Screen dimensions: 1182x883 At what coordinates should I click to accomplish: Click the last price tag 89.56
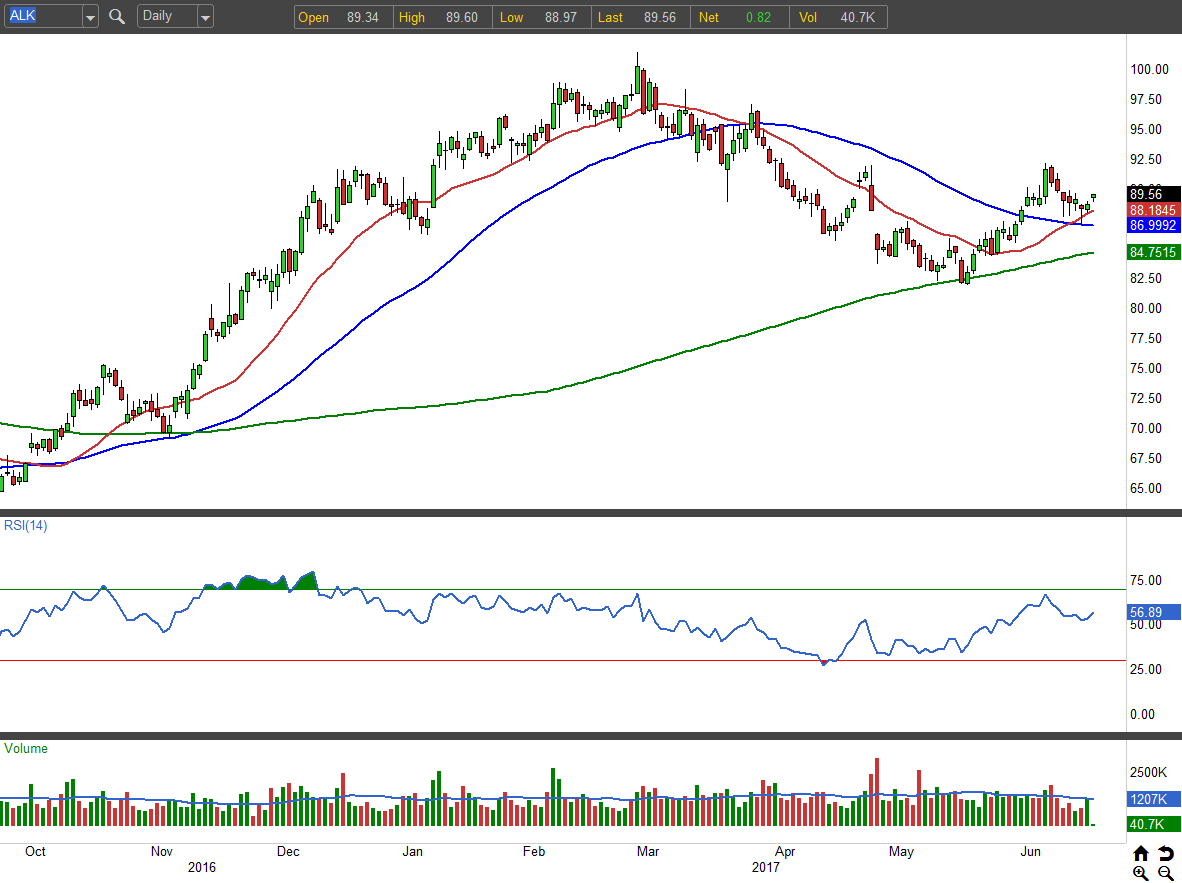pos(1153,195)
